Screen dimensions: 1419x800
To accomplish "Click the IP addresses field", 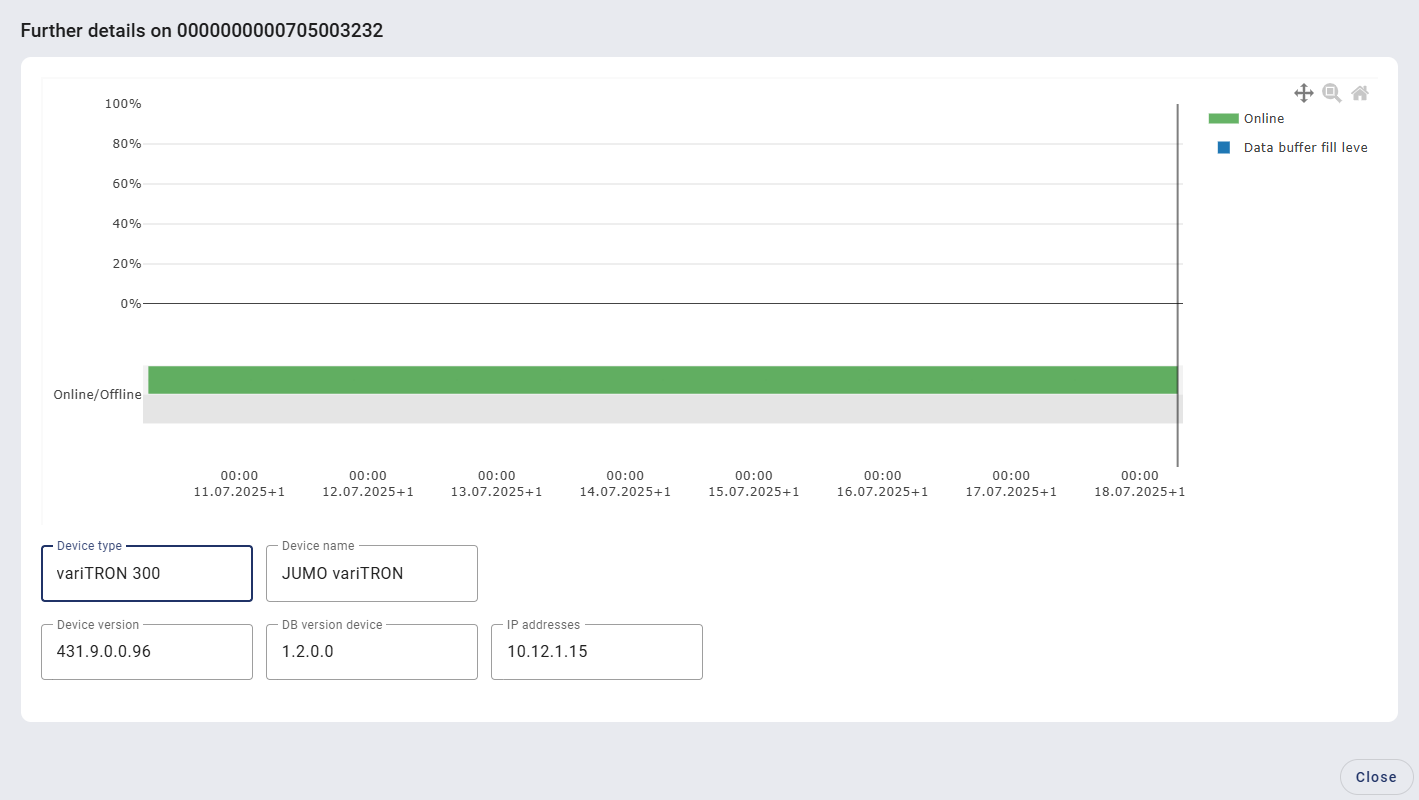I will coord(596,652).
